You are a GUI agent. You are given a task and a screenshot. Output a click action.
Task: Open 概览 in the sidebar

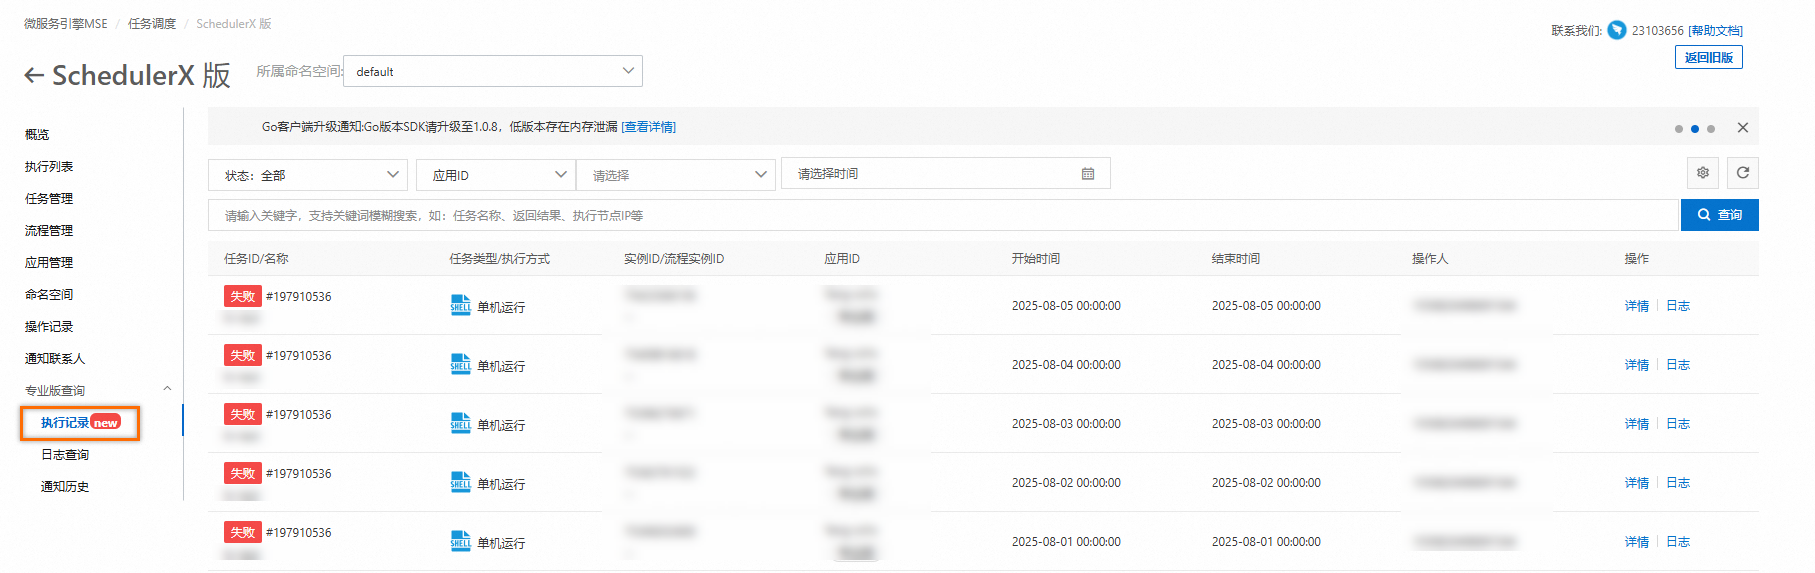[x=37, y=134]
